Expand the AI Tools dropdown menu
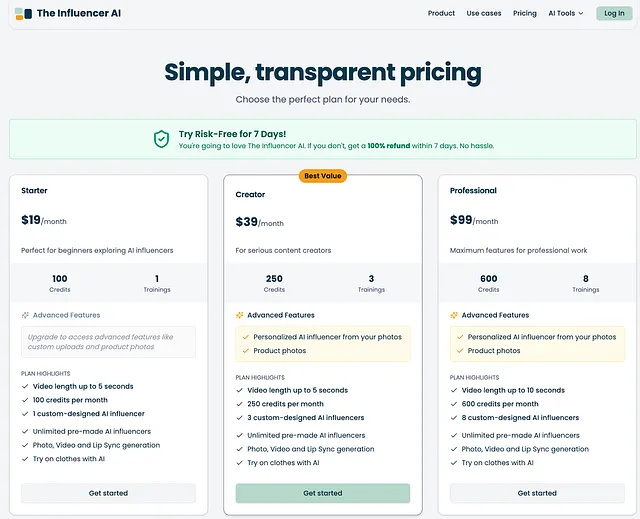The width and height of the screenshot is (640, 519). coord(565,13)
